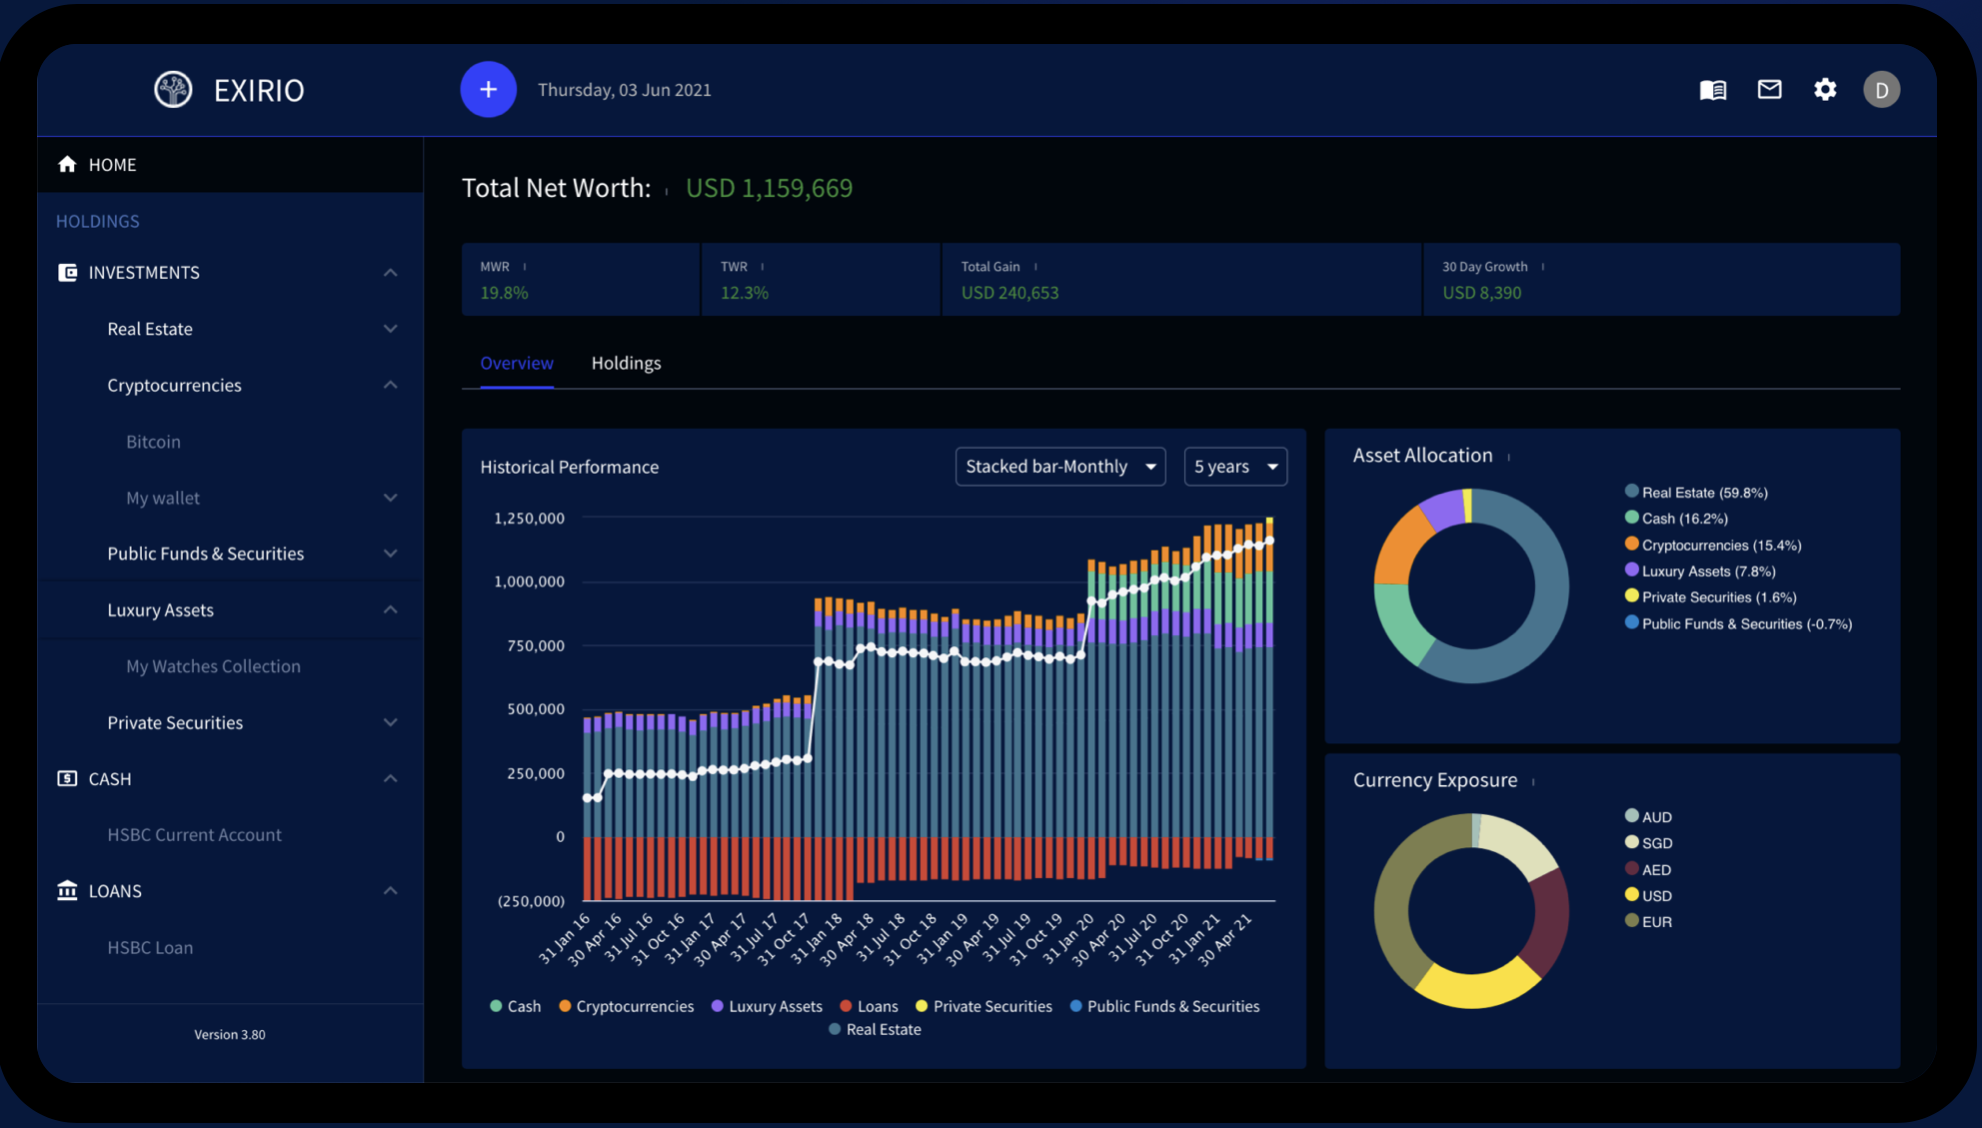Toggle Private Securities in chart legend
This screenshot has width=1982, height=1128.
click(984, 1006)
